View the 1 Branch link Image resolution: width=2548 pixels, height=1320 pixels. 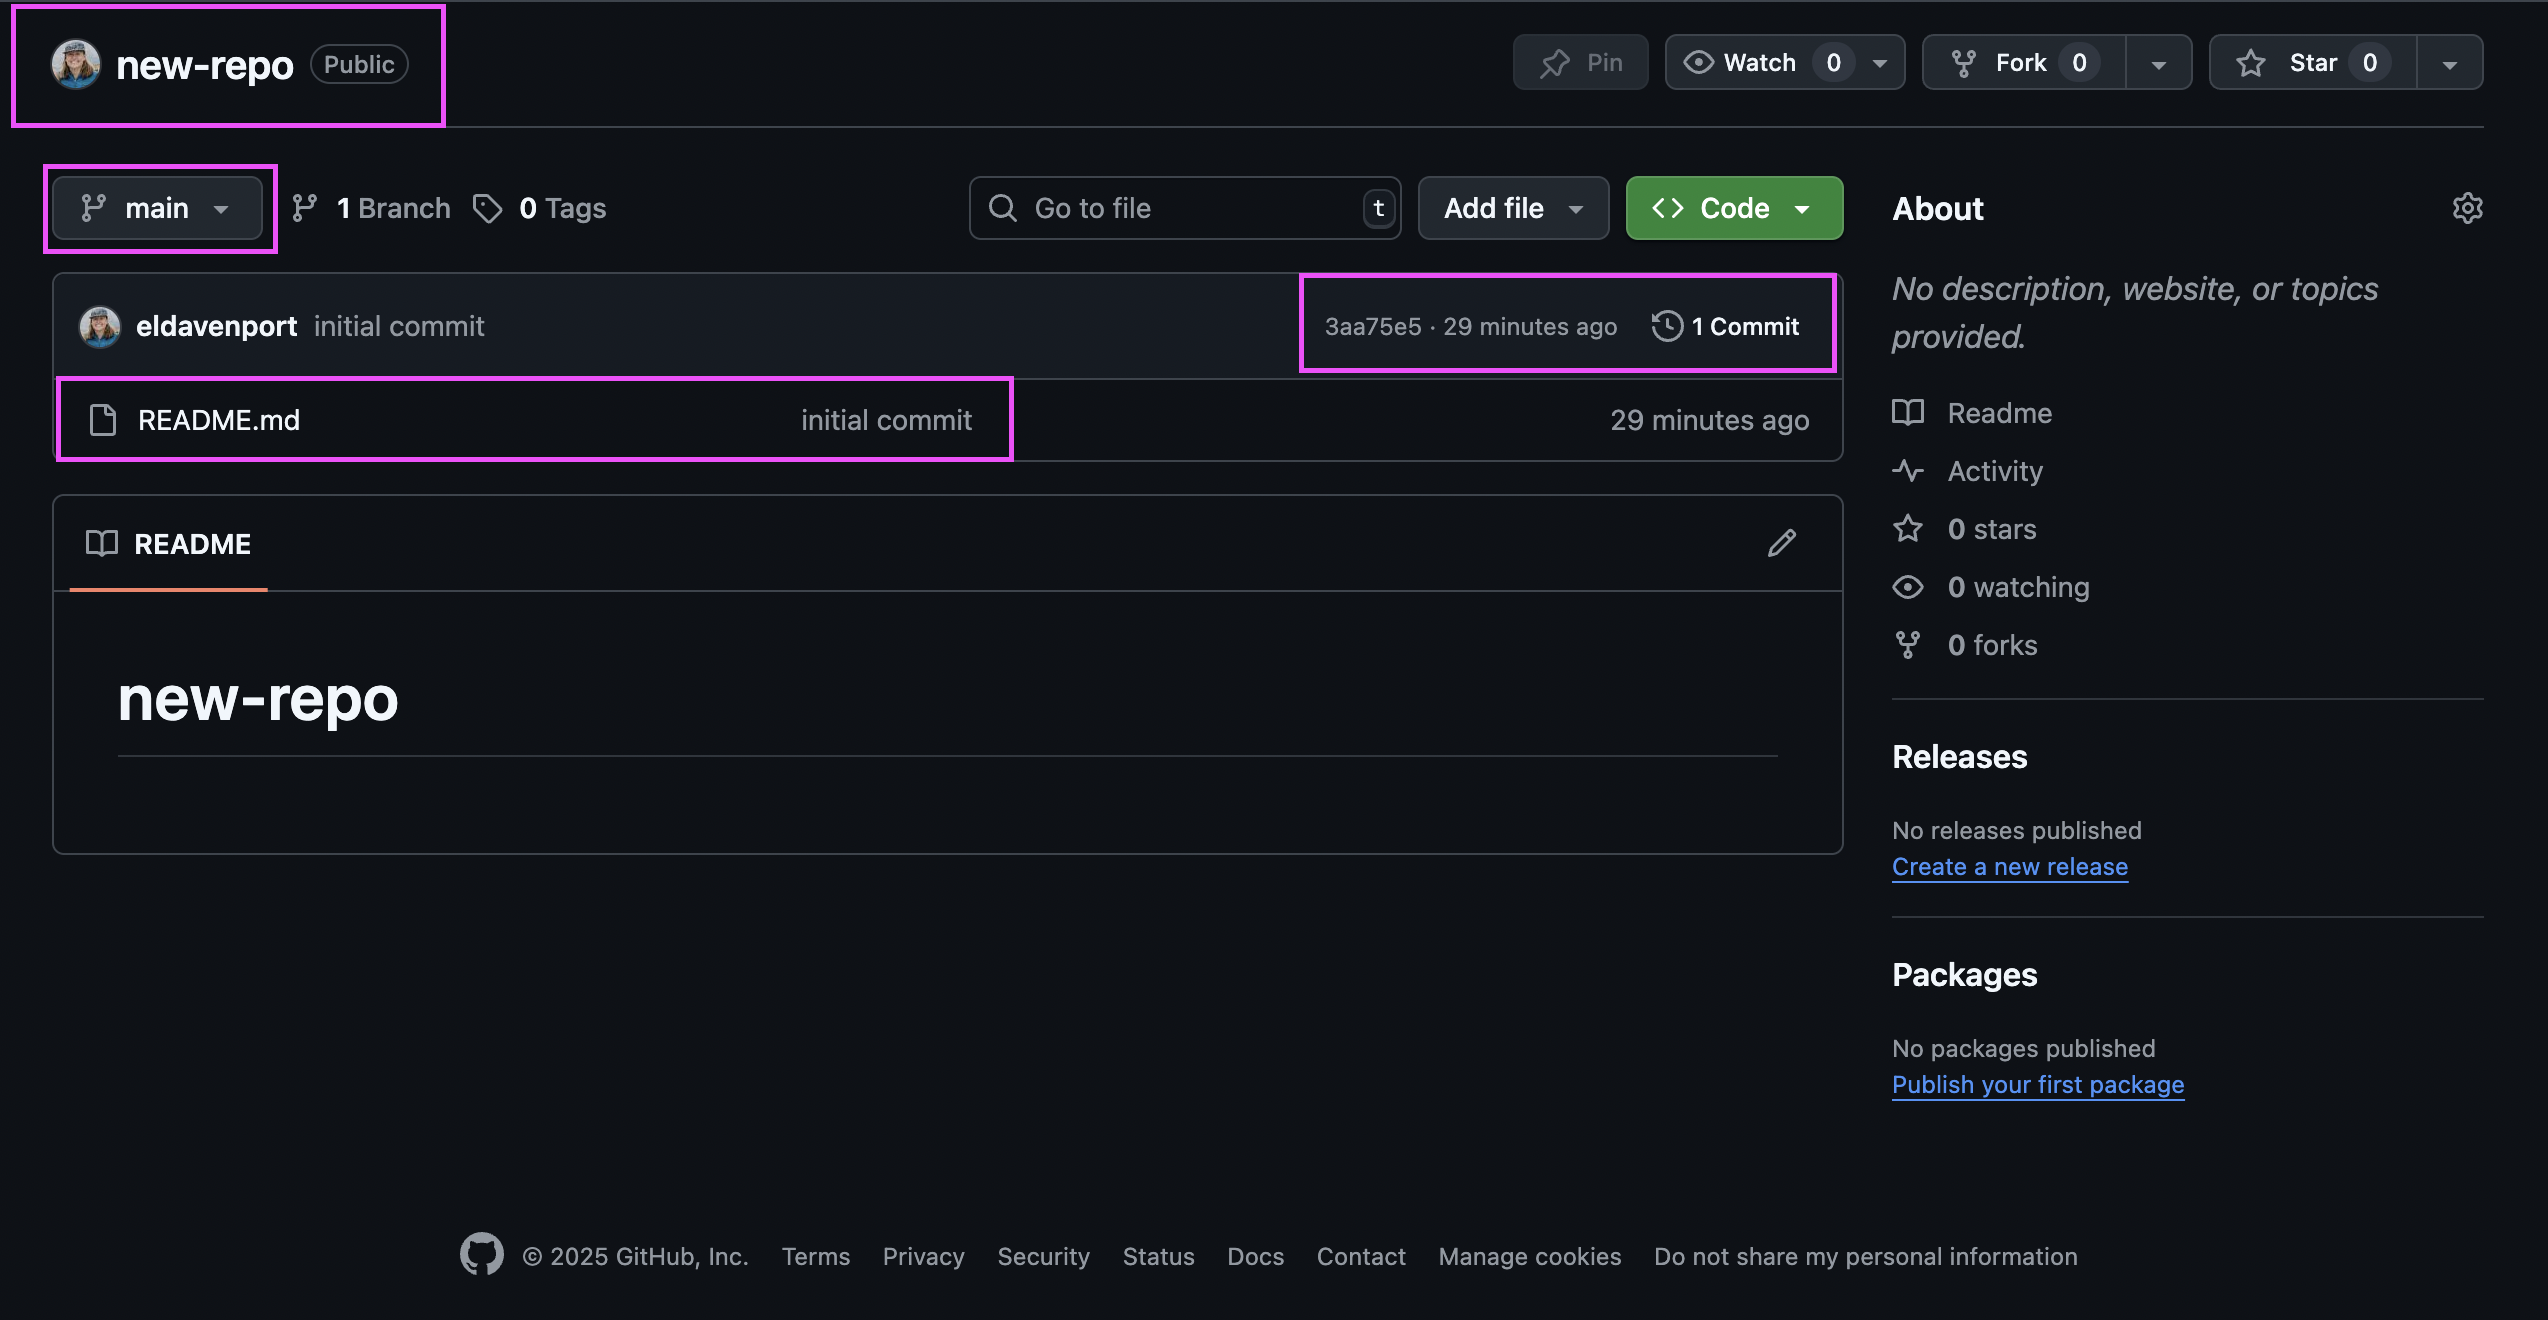click(x=371, y=208)
